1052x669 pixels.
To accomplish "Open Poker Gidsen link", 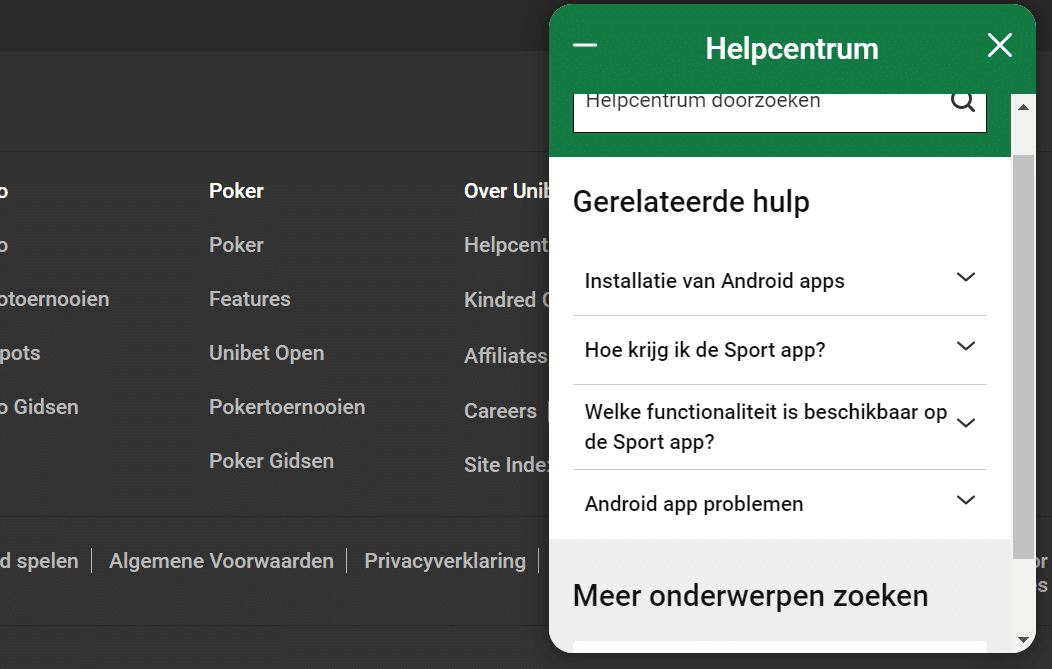I will [x=271, y=461].
